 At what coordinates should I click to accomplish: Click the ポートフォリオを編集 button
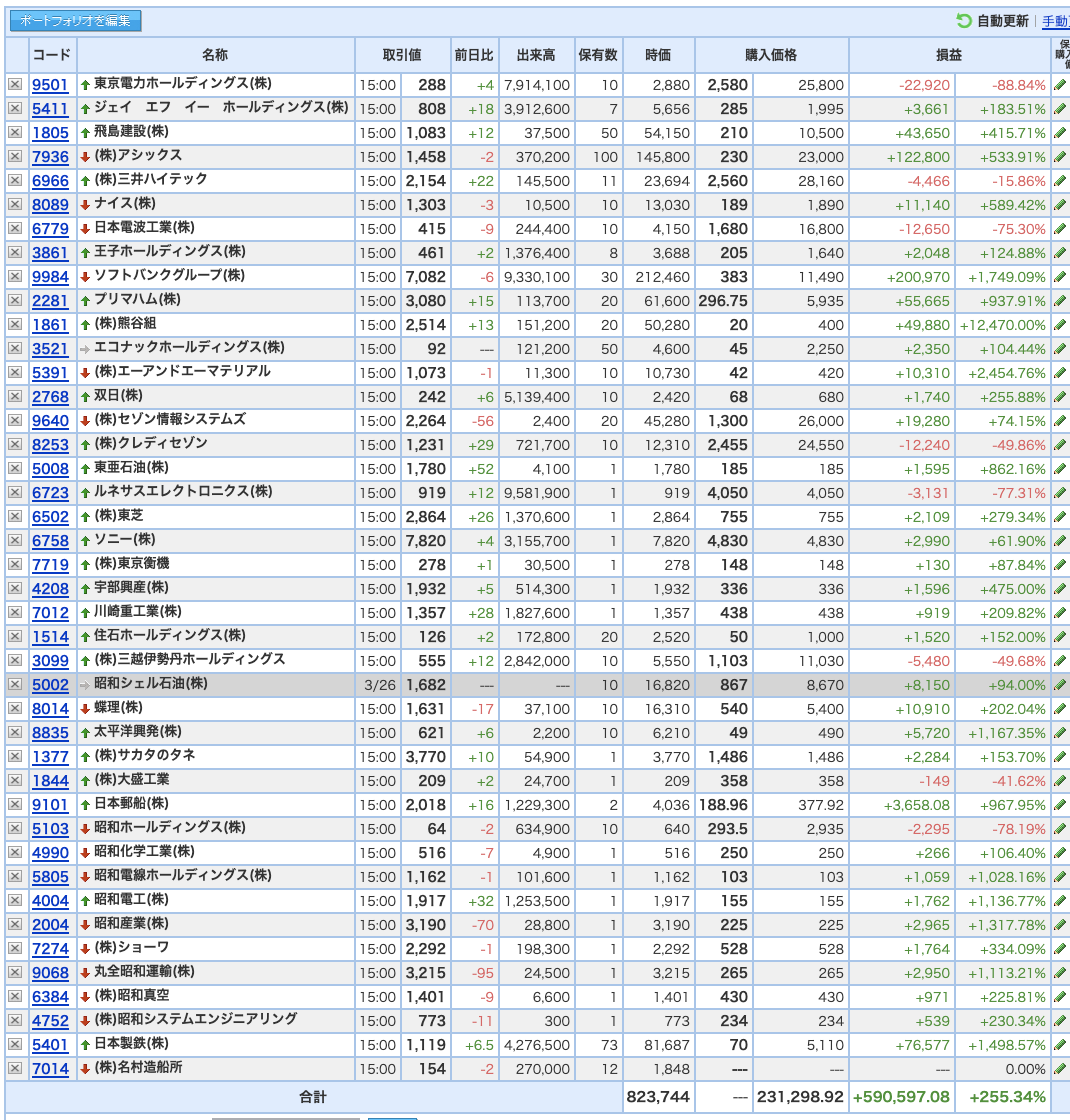[x=75, y=21]
